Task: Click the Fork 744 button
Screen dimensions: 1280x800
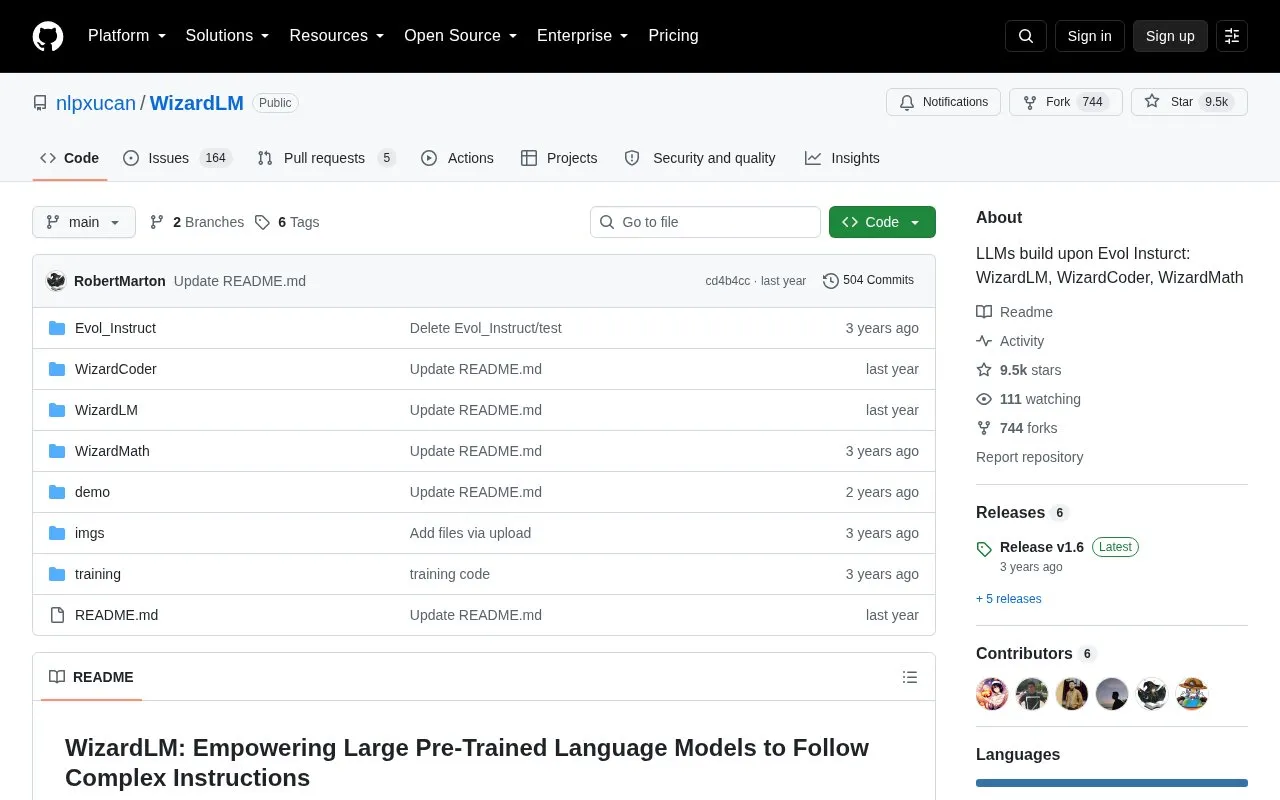Action: [1065, 102]
